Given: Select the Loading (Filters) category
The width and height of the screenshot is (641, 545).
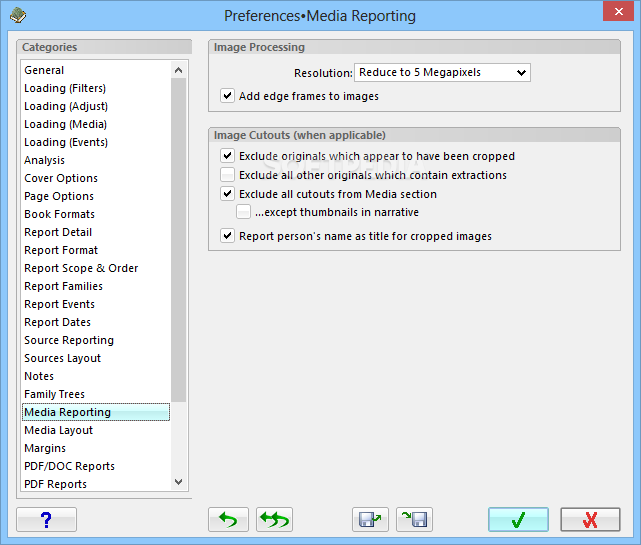Looking at the screenshot, I should click(x=96, y=88).
